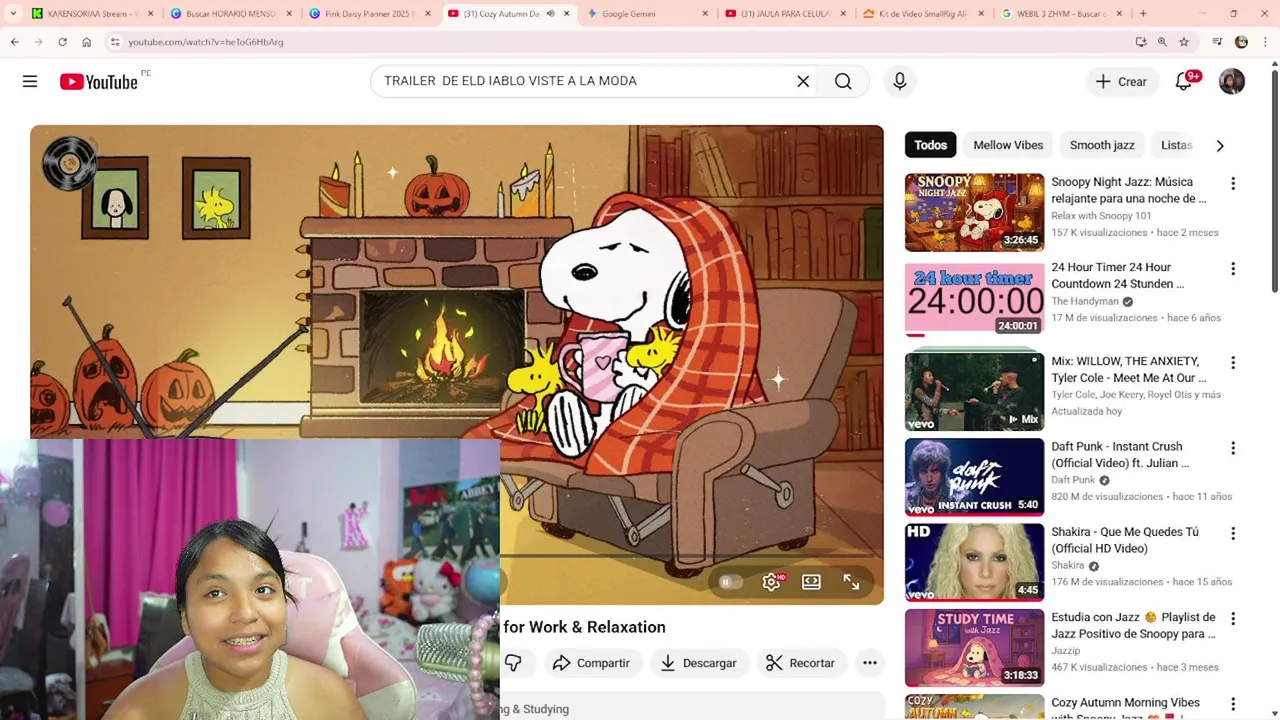Viewport: 1280px width, 720px height.
Task: Open Mix: WILLOW, THE ANXIETY thumbnail
Action: click(974, 391)
